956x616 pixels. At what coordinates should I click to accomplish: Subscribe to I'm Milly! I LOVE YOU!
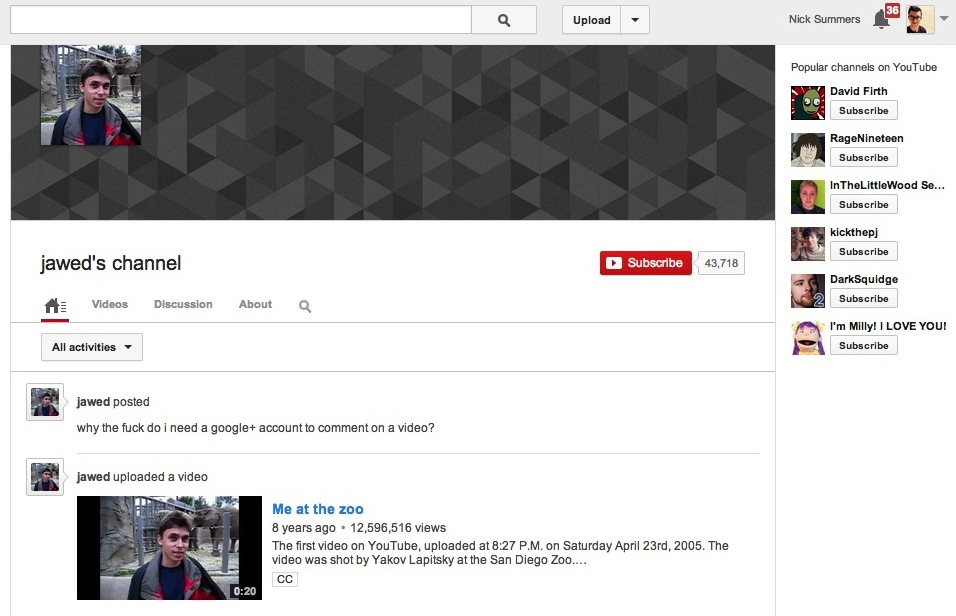[x=863, y=345]
